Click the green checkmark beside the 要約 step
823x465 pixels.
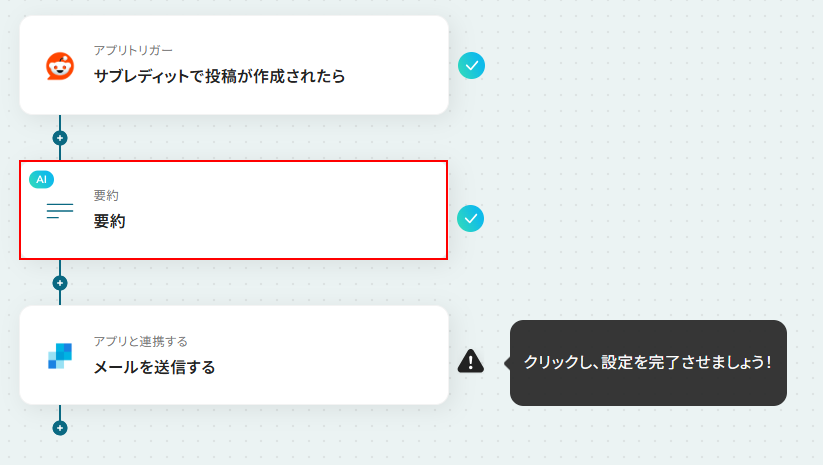pyautogui.click(x=471, y=218)
